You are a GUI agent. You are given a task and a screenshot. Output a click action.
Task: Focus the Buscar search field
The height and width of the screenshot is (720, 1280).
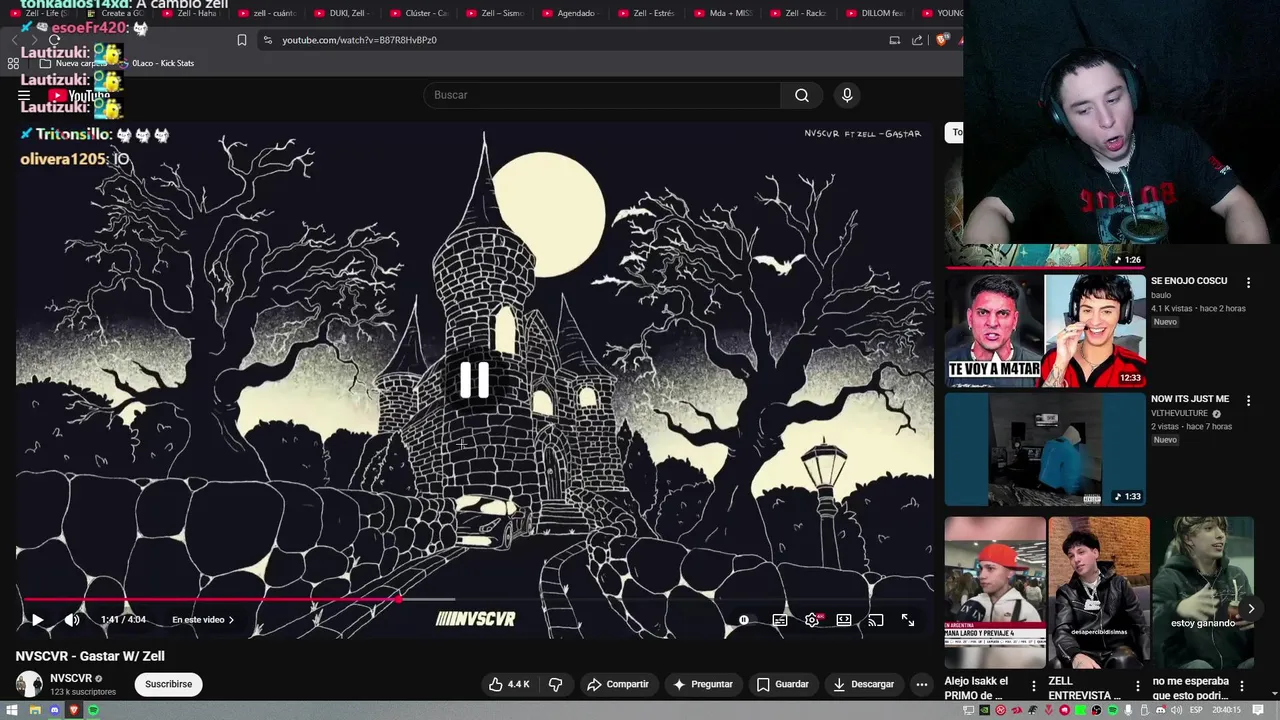602,95
